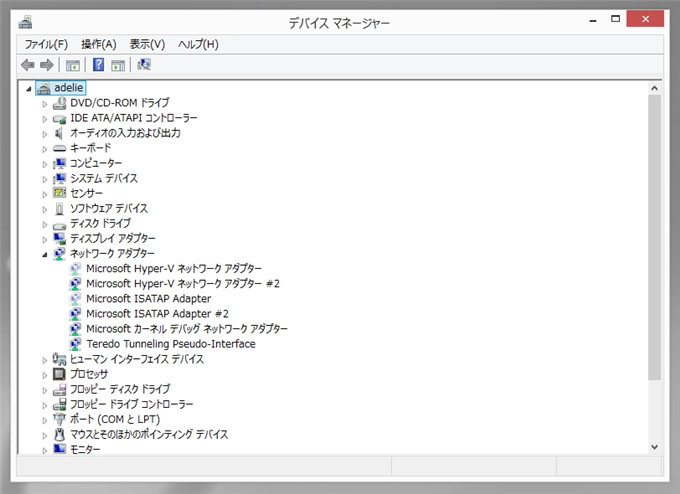Select Microsoft ISATAP Adapter (first entry)
Image resolution: width=680 pixels, height=494 pixels.
148,299
